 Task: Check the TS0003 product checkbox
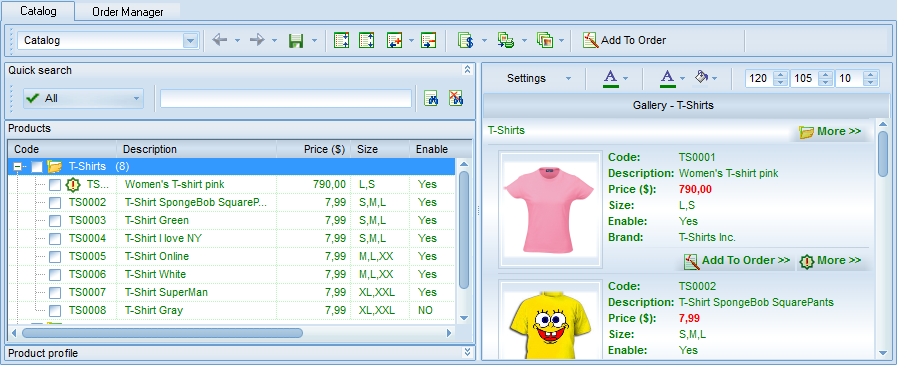pos(55,220)
